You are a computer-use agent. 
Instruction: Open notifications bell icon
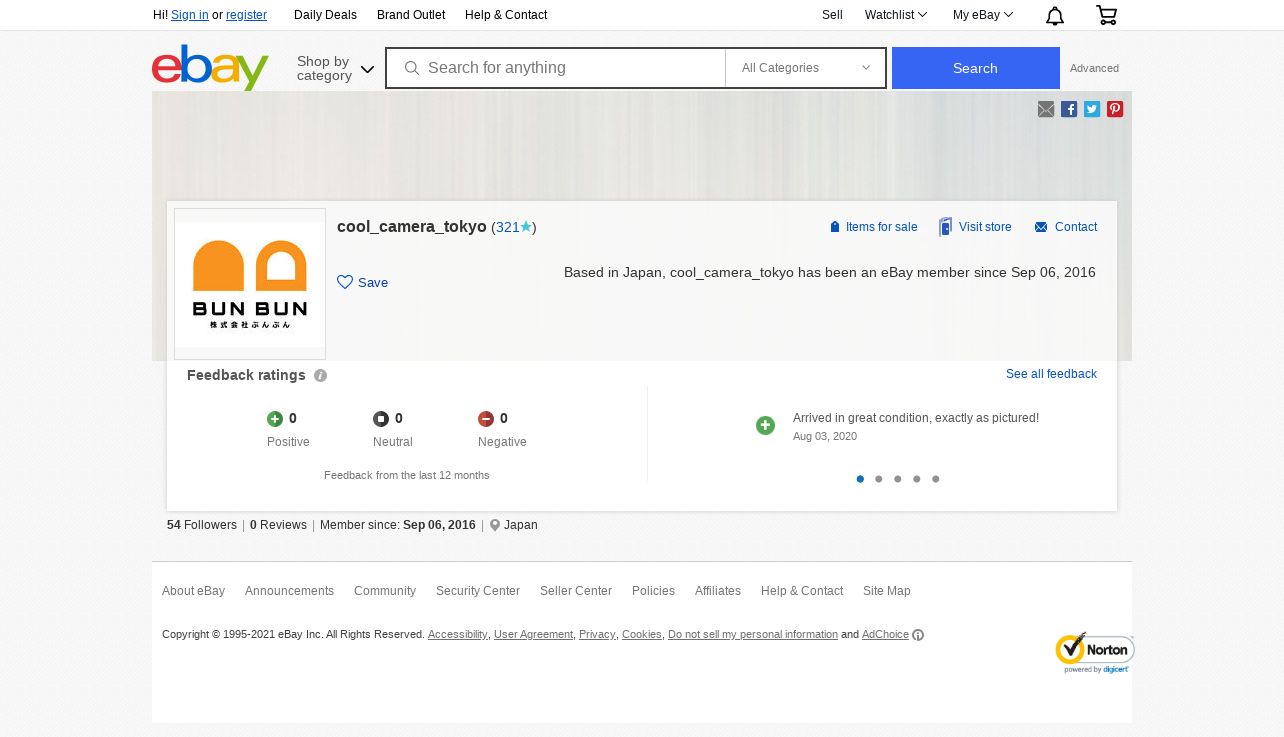pyautogui.click(x=1055, y=15)
